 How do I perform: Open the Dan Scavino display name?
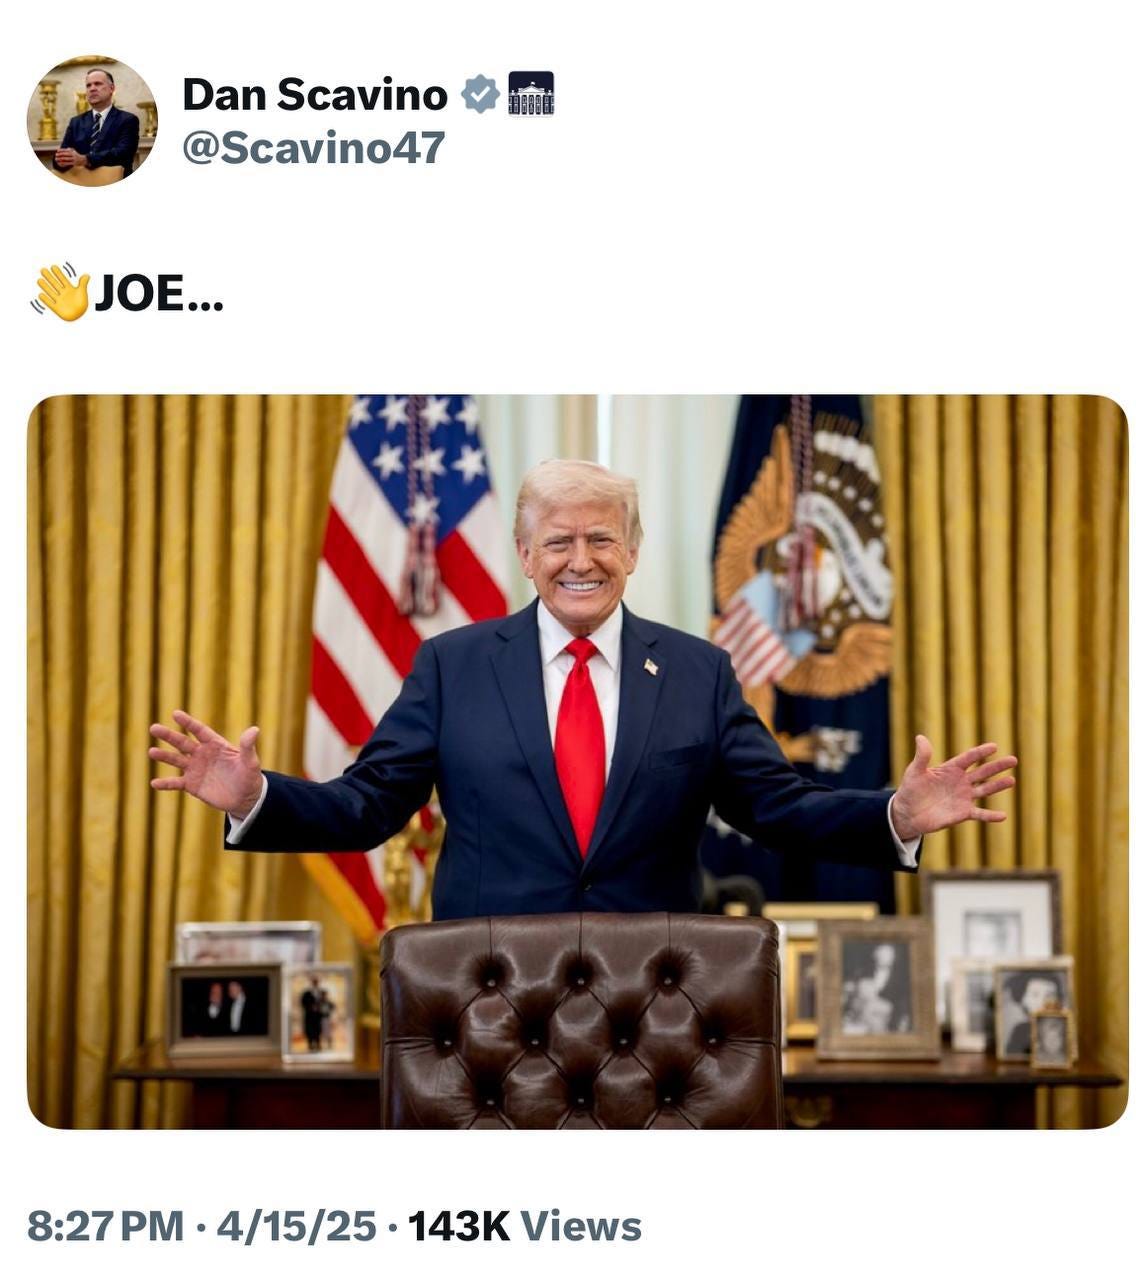(x=315, y=95)
